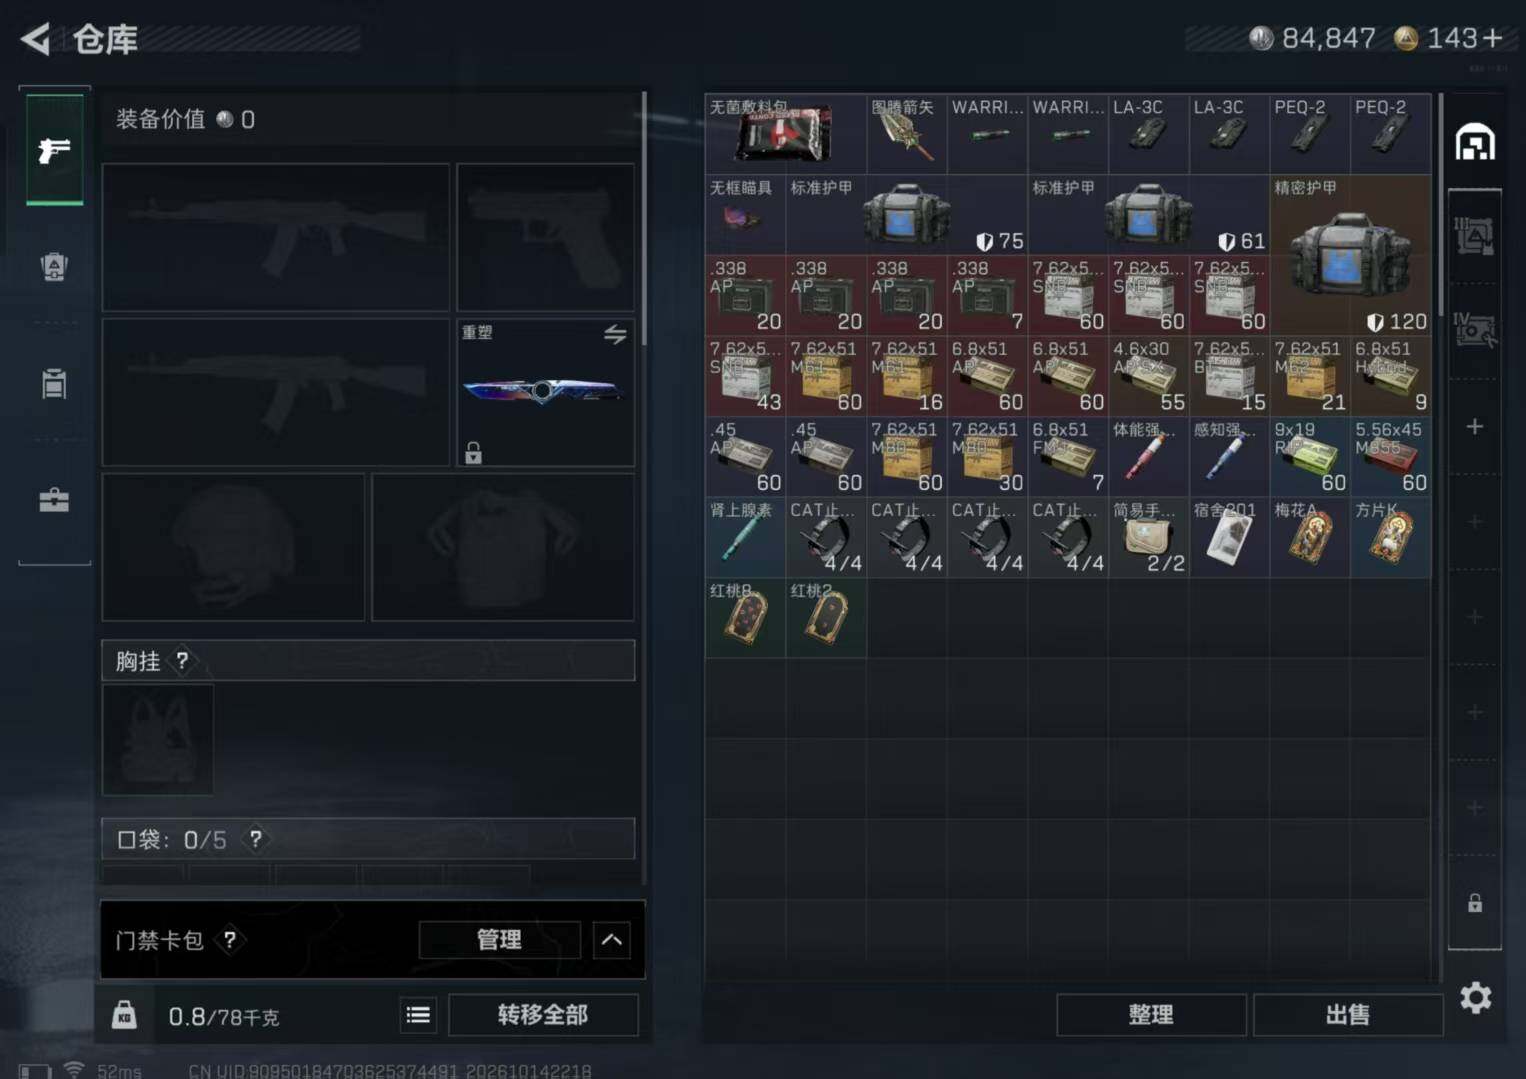Select the 无菌敷料包 item

click(785, 133)
